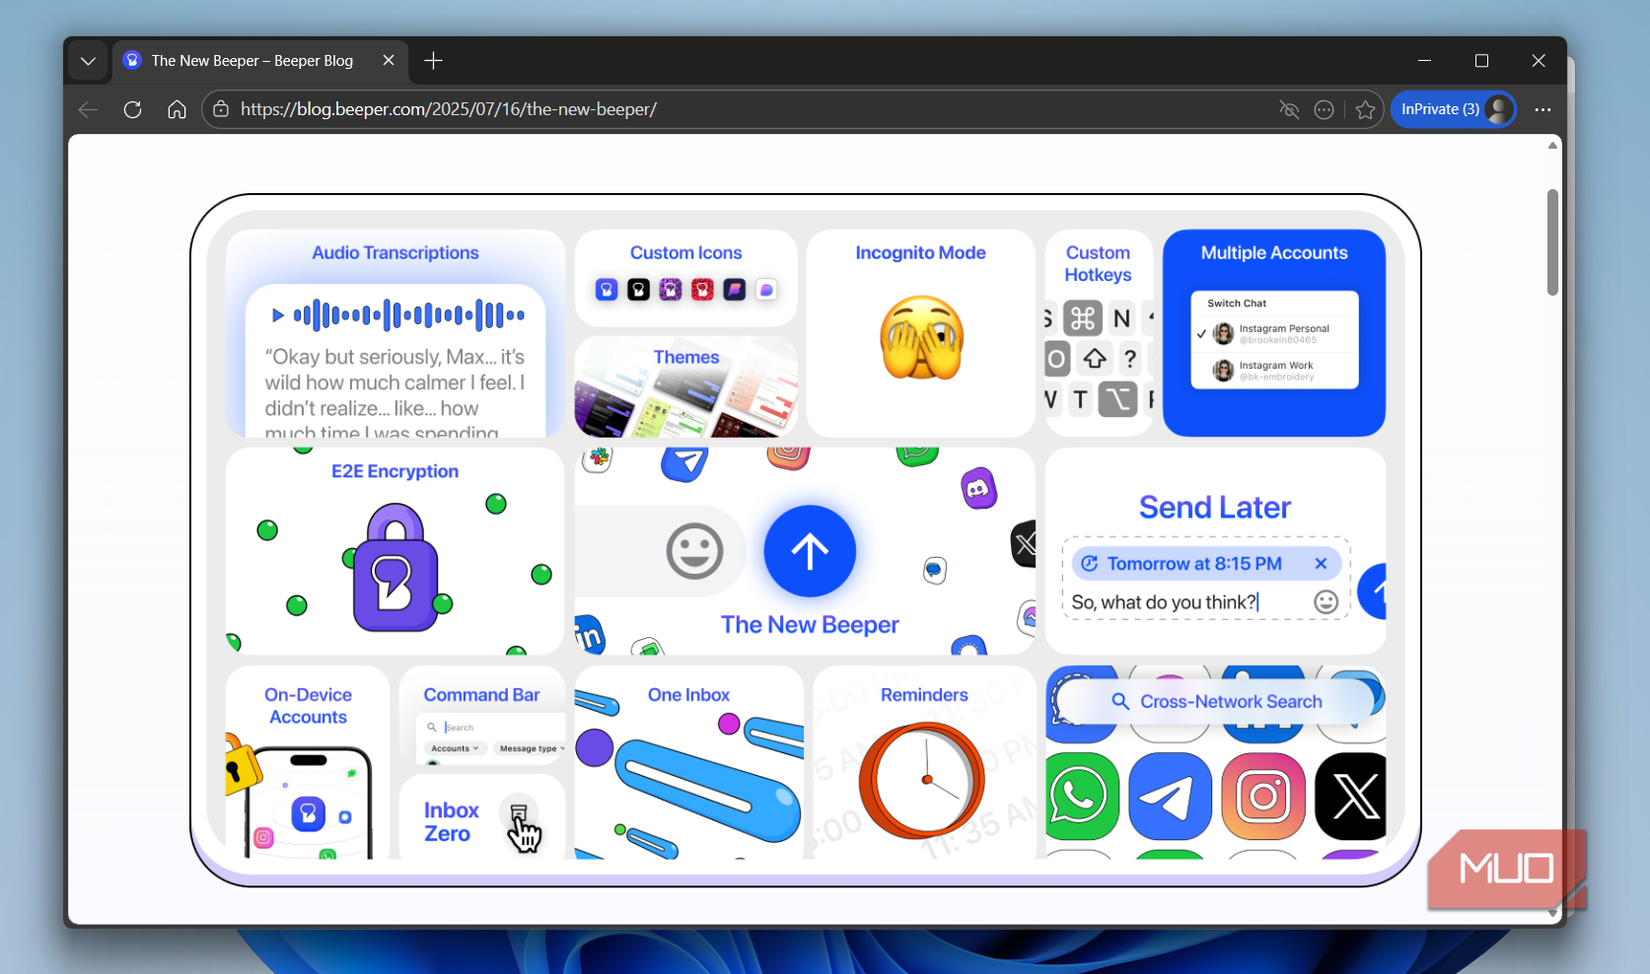The height and width of the screenshot is (974, 1650).
Task: Click the browser address bar URL
Action: [449, 109]
